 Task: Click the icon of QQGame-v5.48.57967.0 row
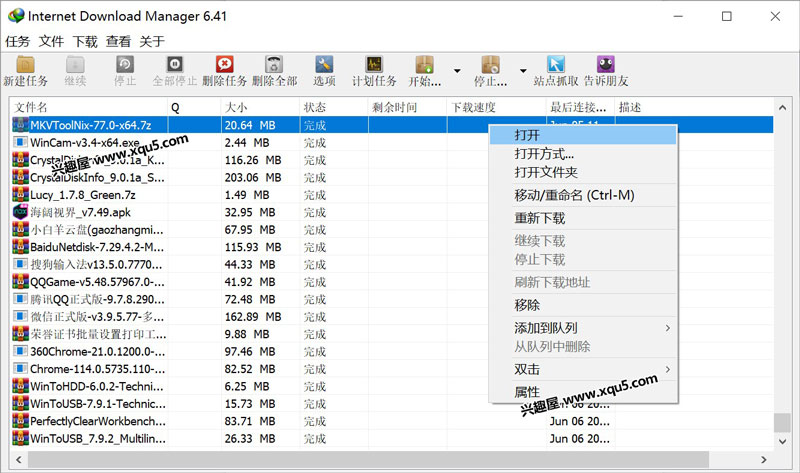point(20,282)
